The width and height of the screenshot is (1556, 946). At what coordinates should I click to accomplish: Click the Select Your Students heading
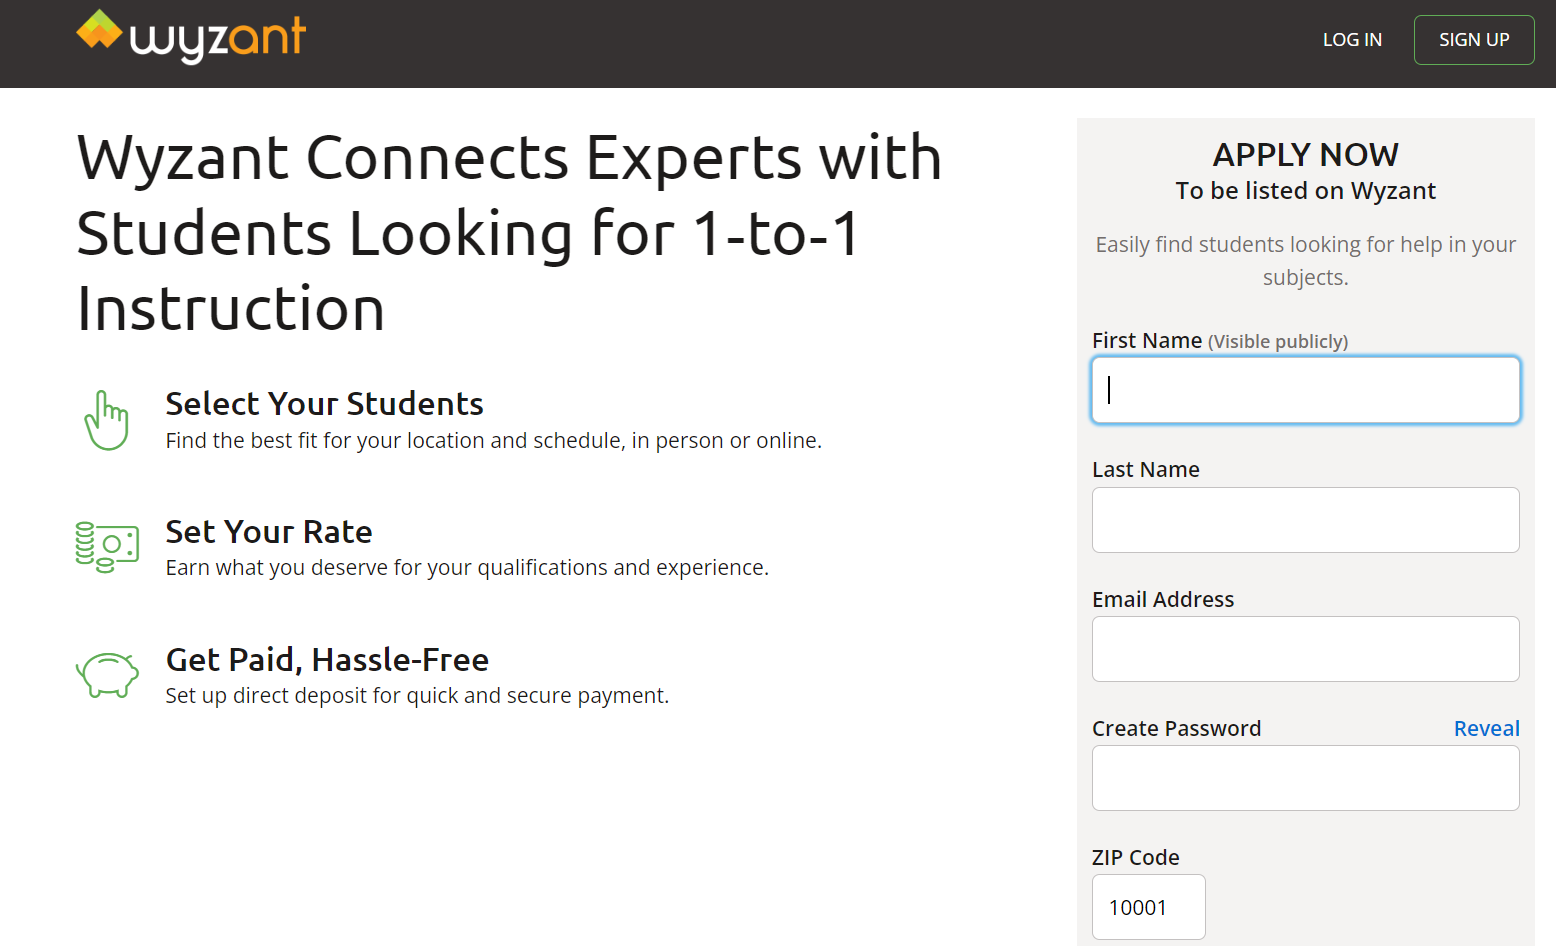pos(324,404)
